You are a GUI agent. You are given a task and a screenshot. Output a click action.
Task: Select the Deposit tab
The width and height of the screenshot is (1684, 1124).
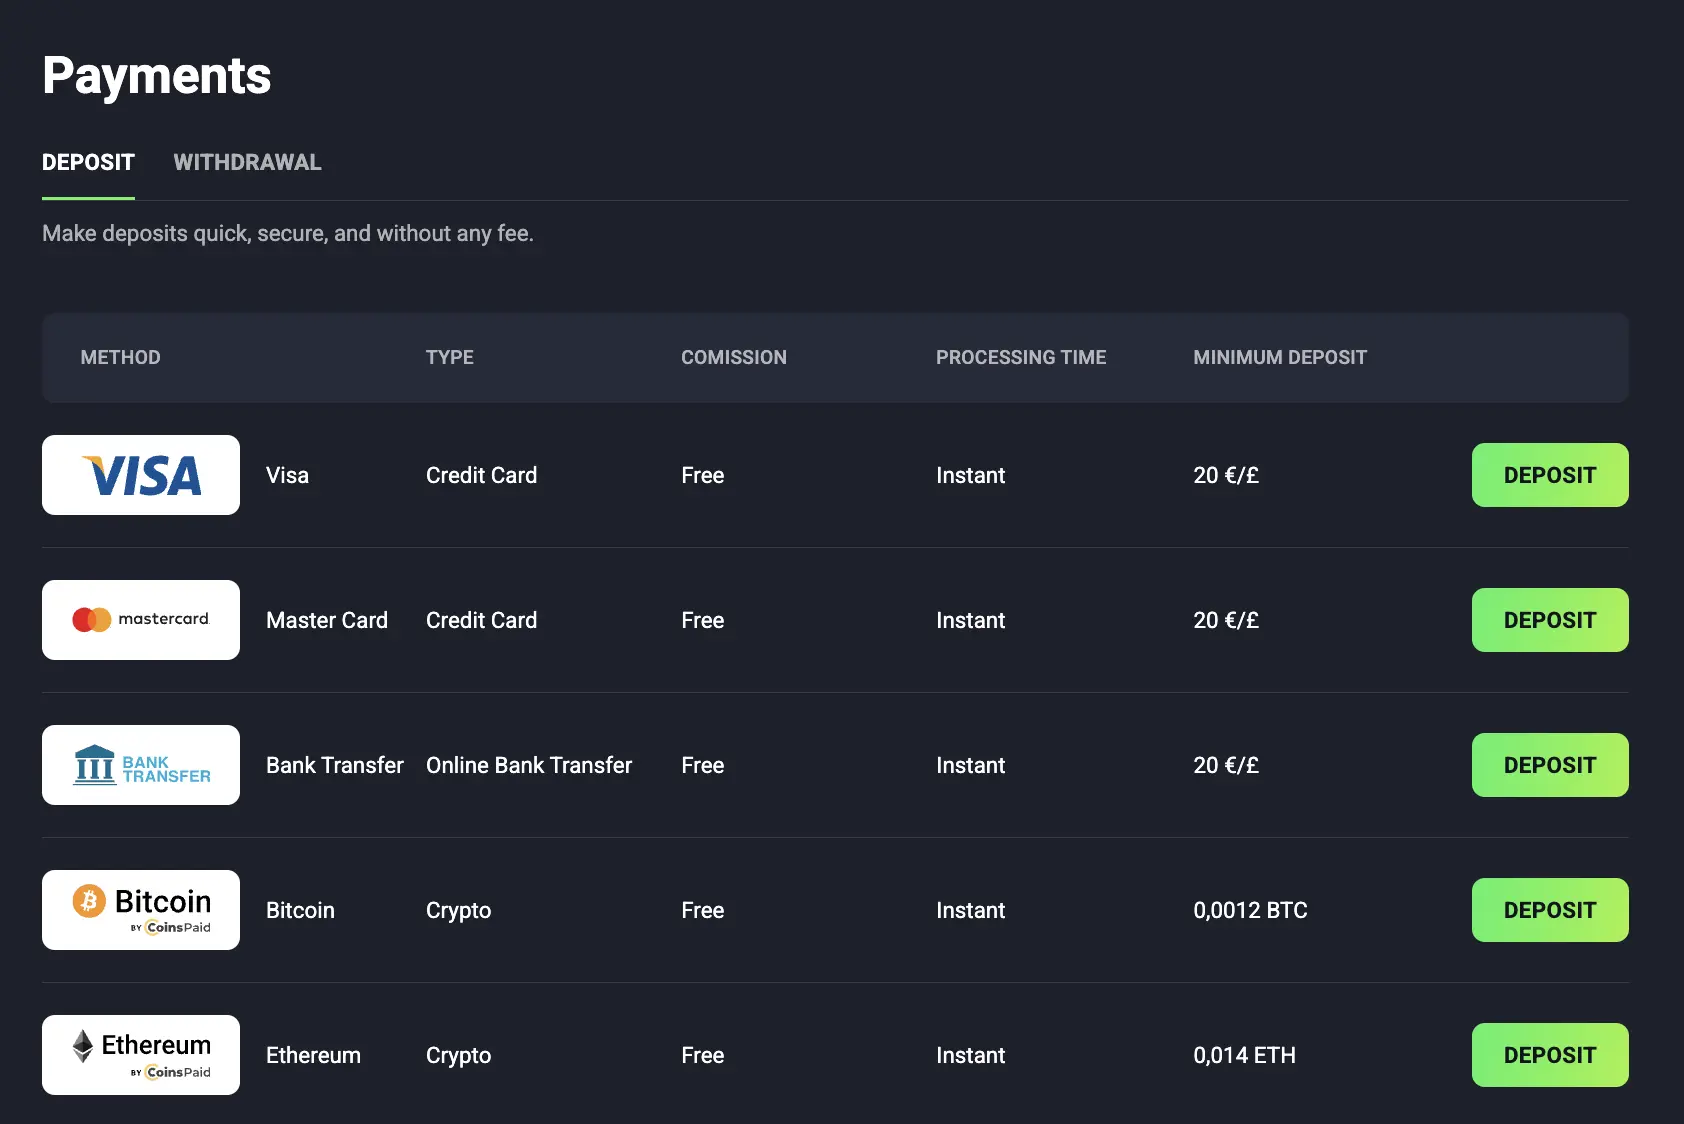click(88, 162)
